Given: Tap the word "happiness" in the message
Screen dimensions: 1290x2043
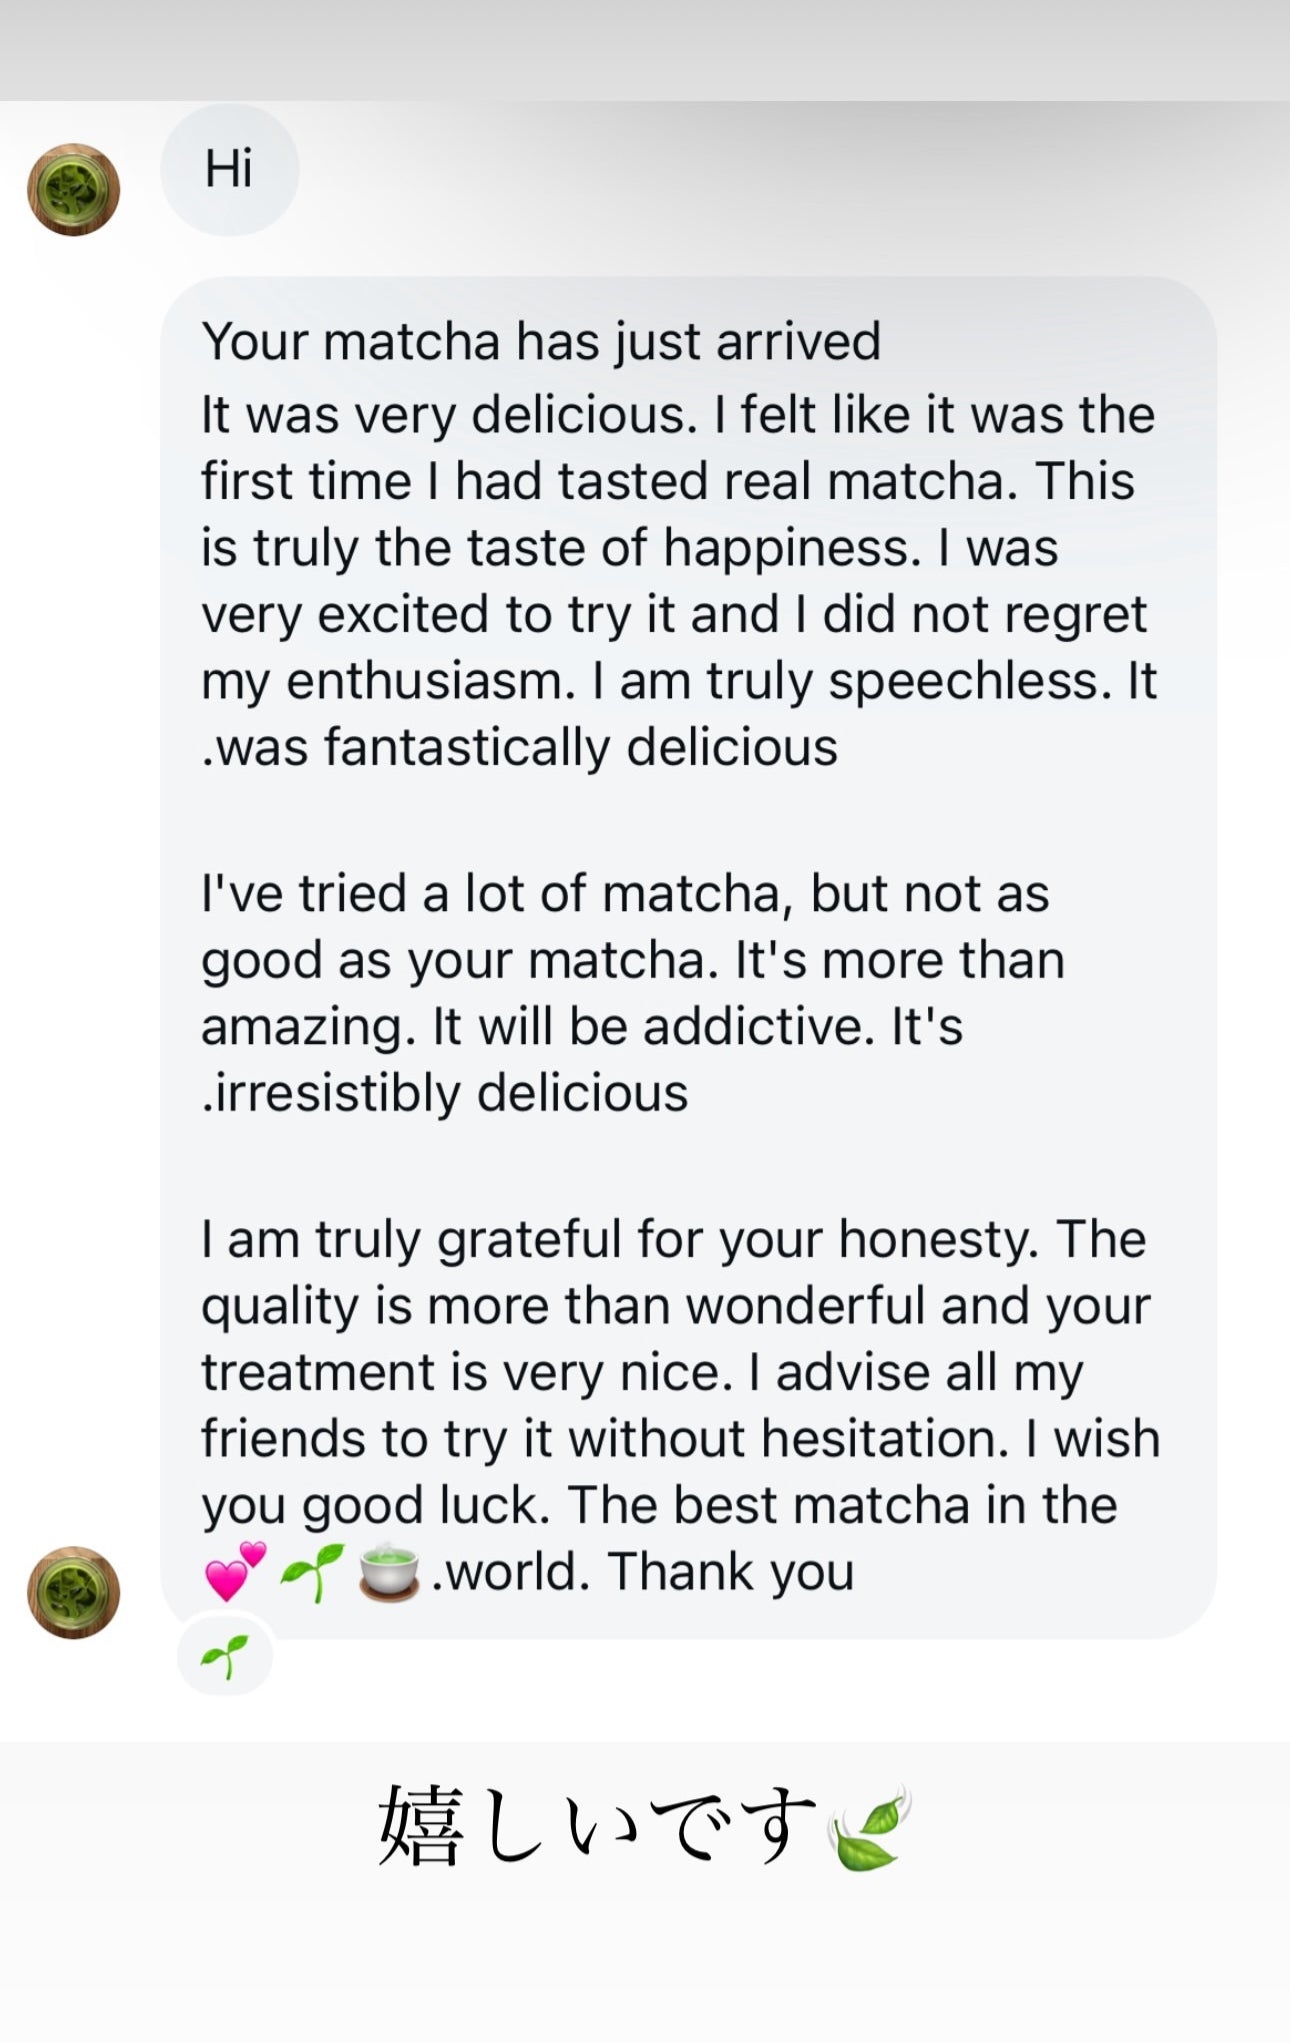Looking at the screenshot, I should [x=792, y=548].
